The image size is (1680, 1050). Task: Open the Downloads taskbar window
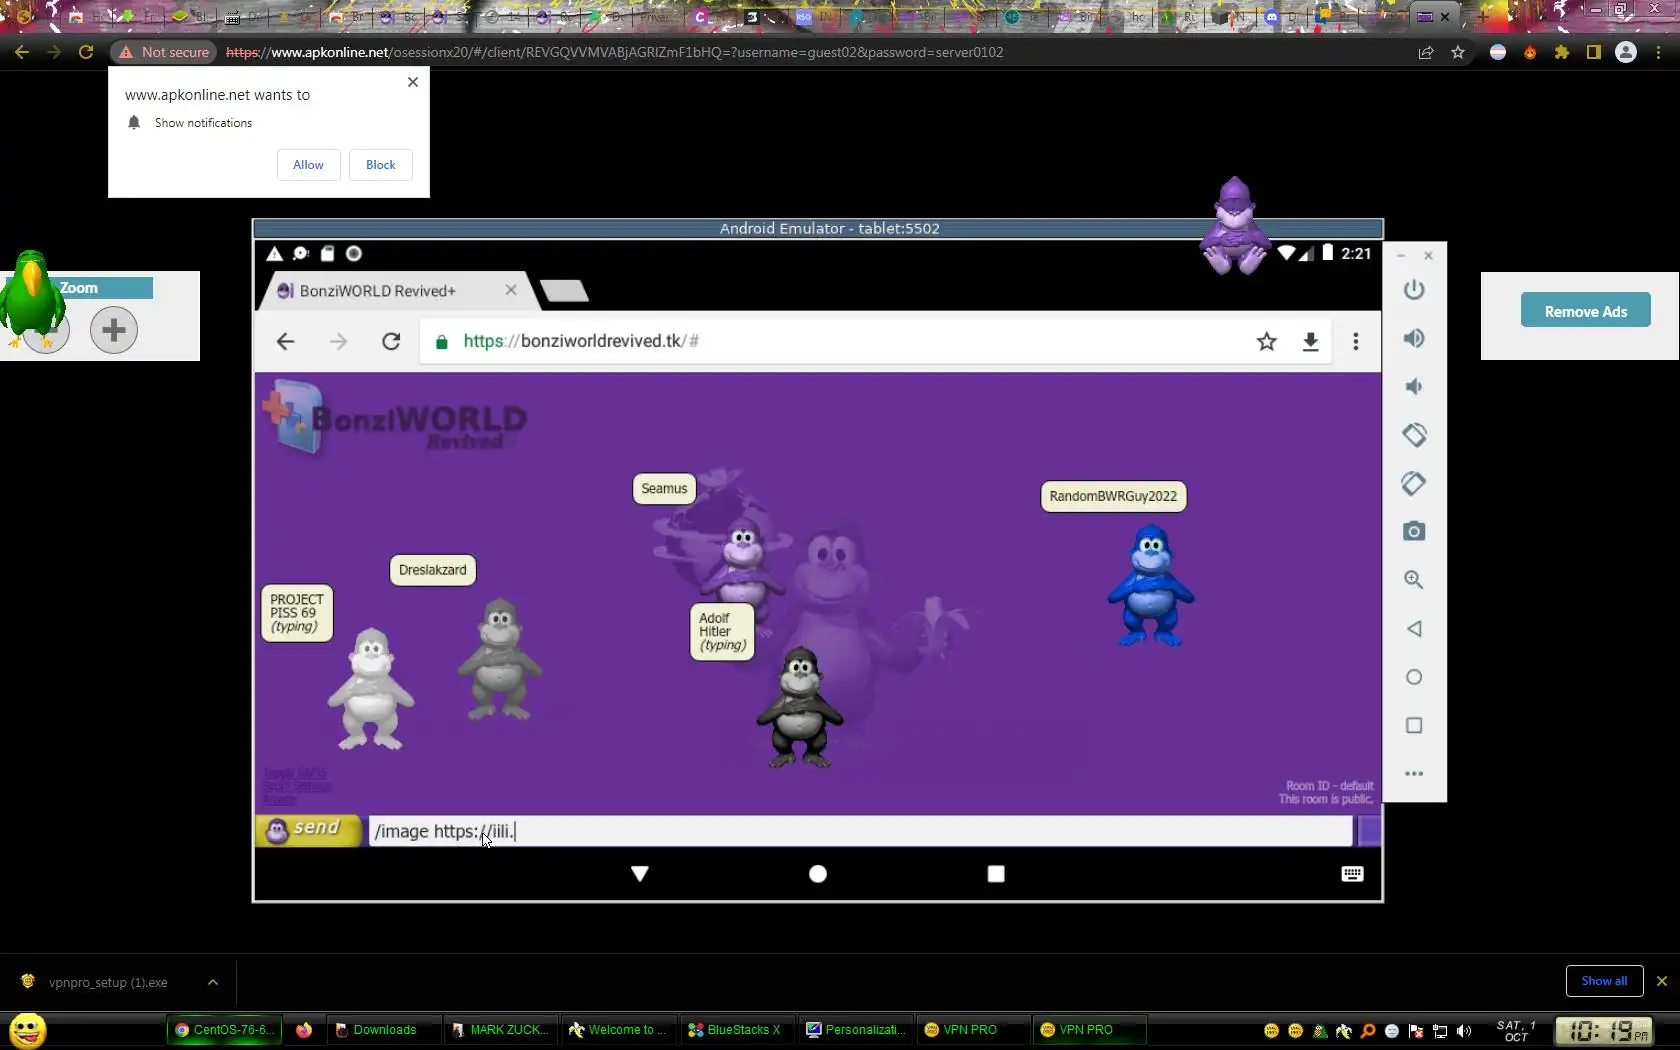pyautogui.click(x=383, y=1030)
